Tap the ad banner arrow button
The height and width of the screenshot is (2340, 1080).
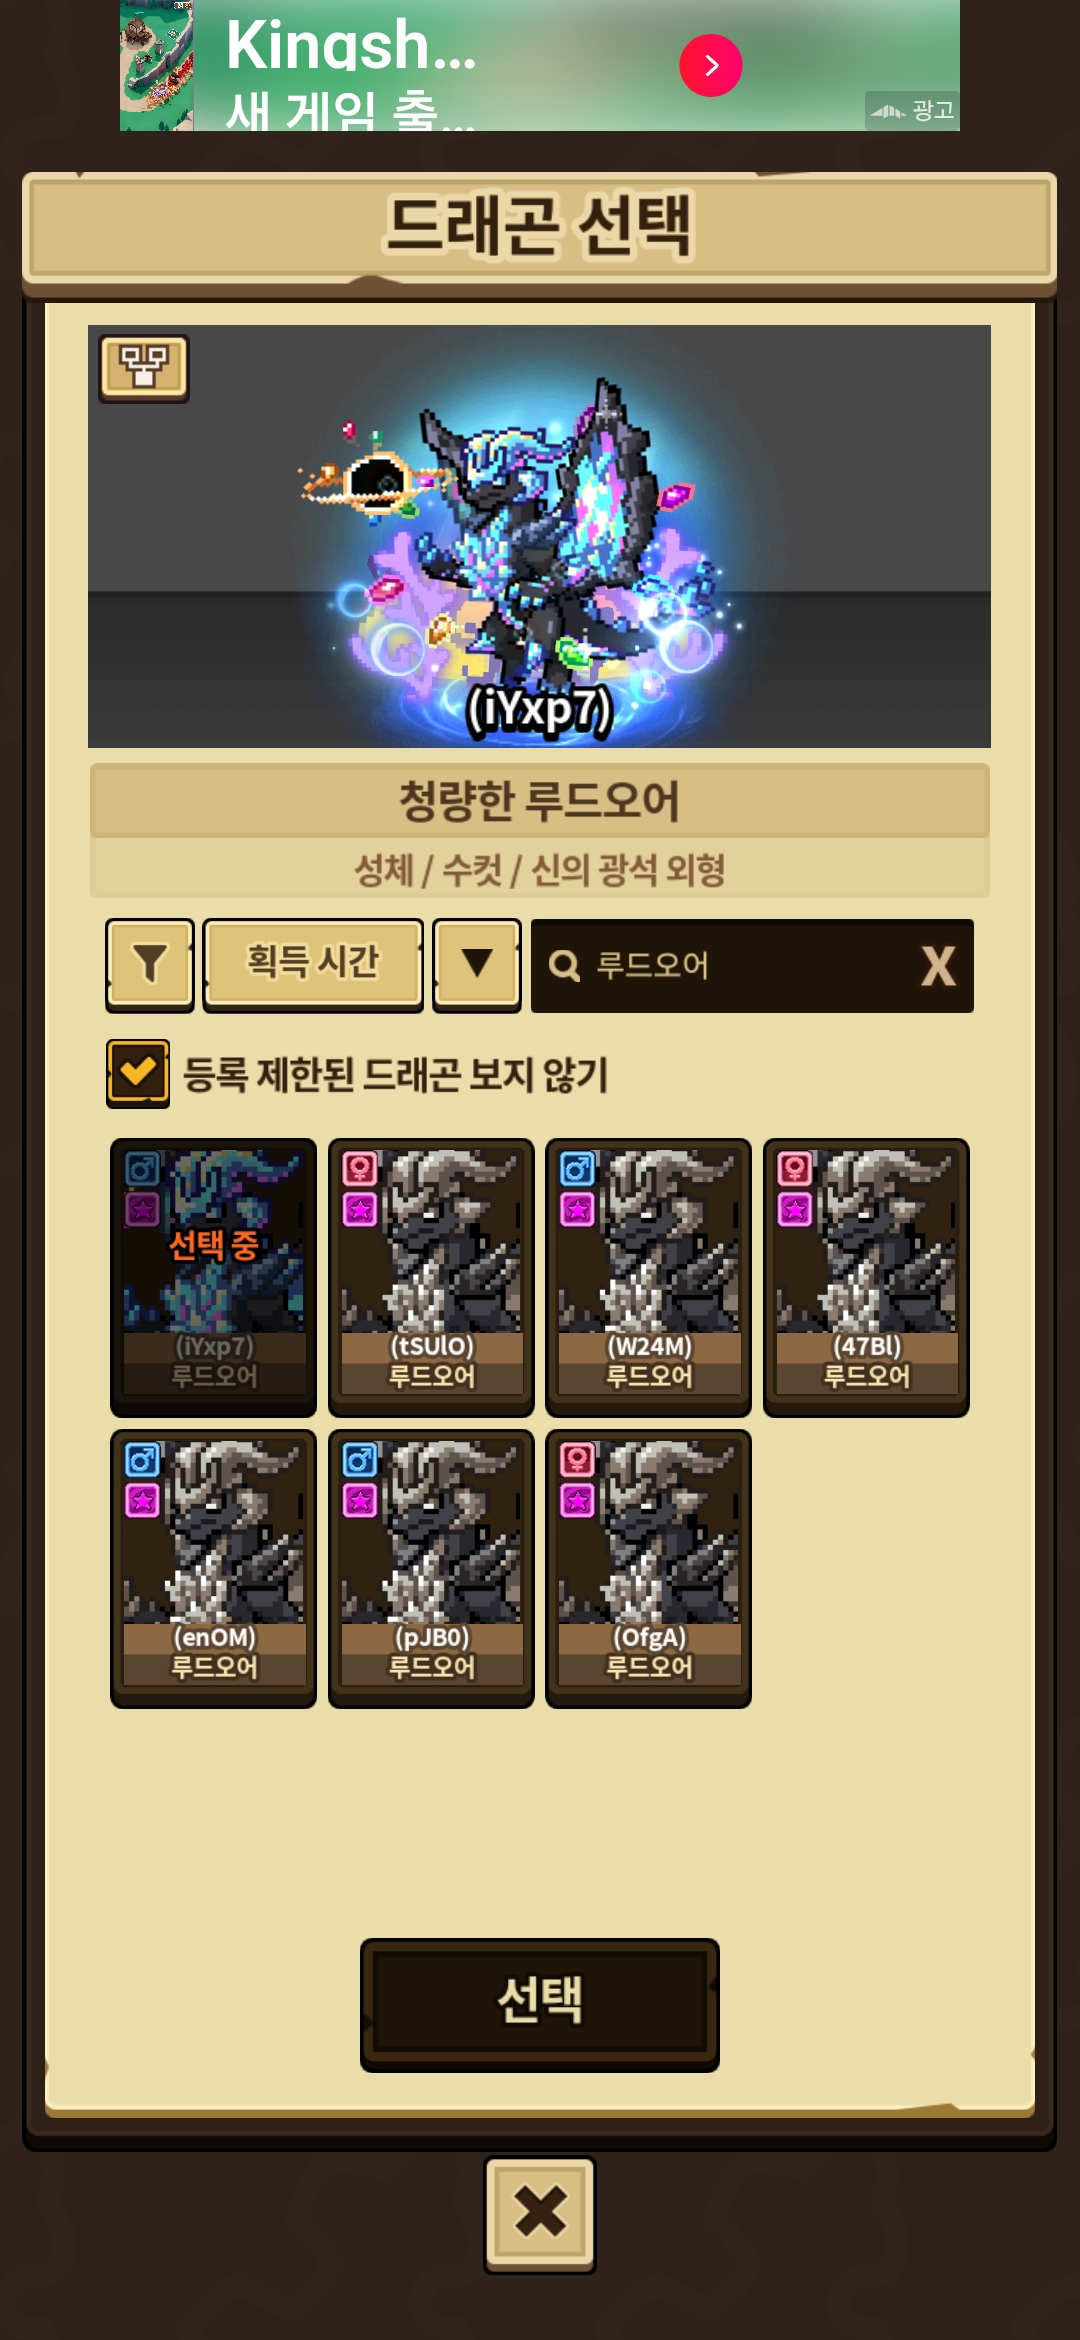point(711,66)
